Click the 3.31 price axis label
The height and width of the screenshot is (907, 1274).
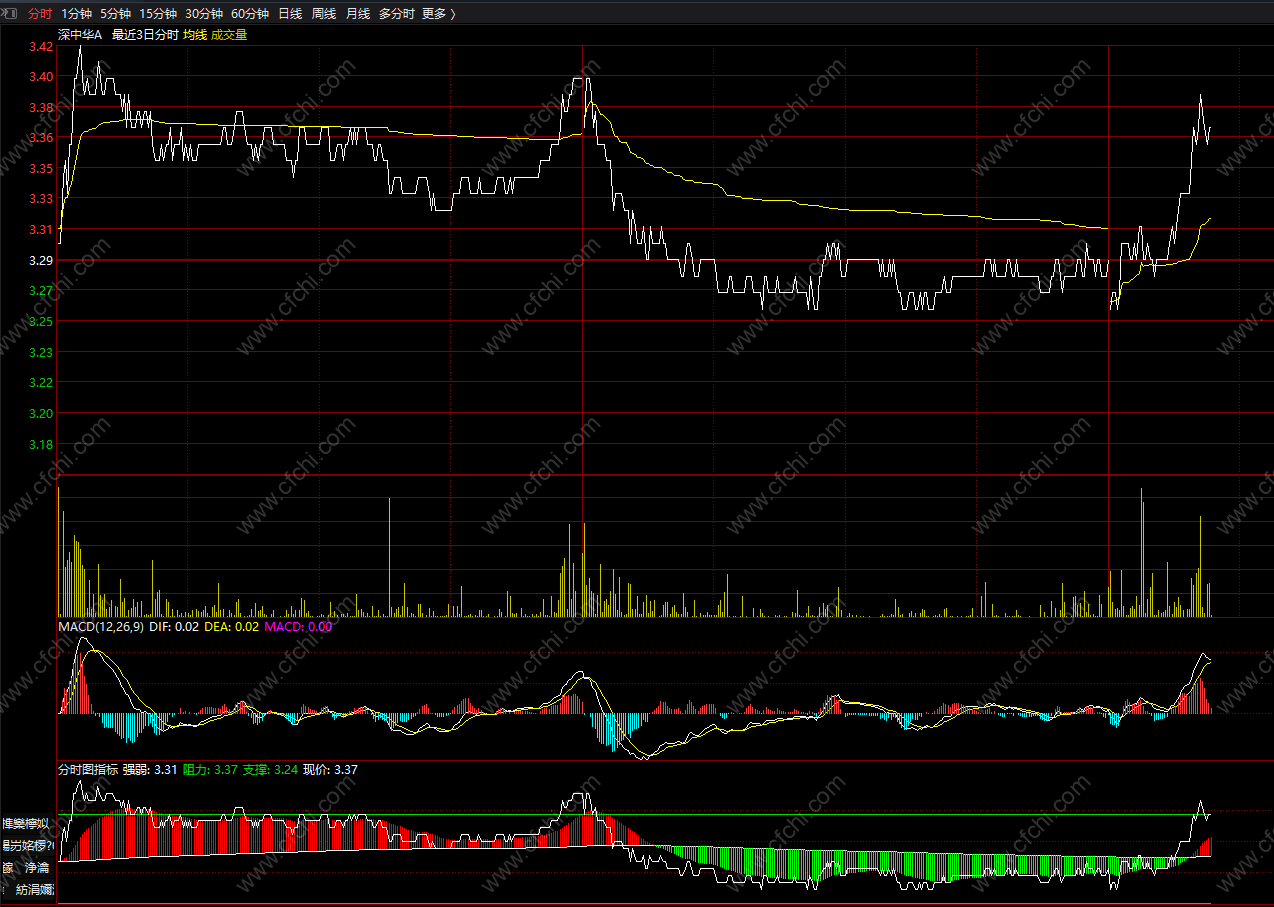[41, 230]
